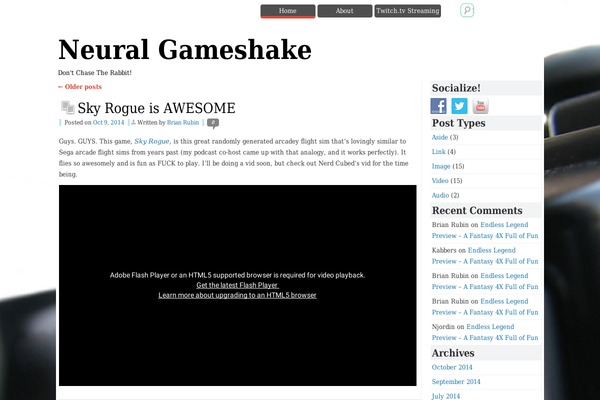Open September 2014 archive
This screenshot has height=400, width=600.
tap(456, 382)
